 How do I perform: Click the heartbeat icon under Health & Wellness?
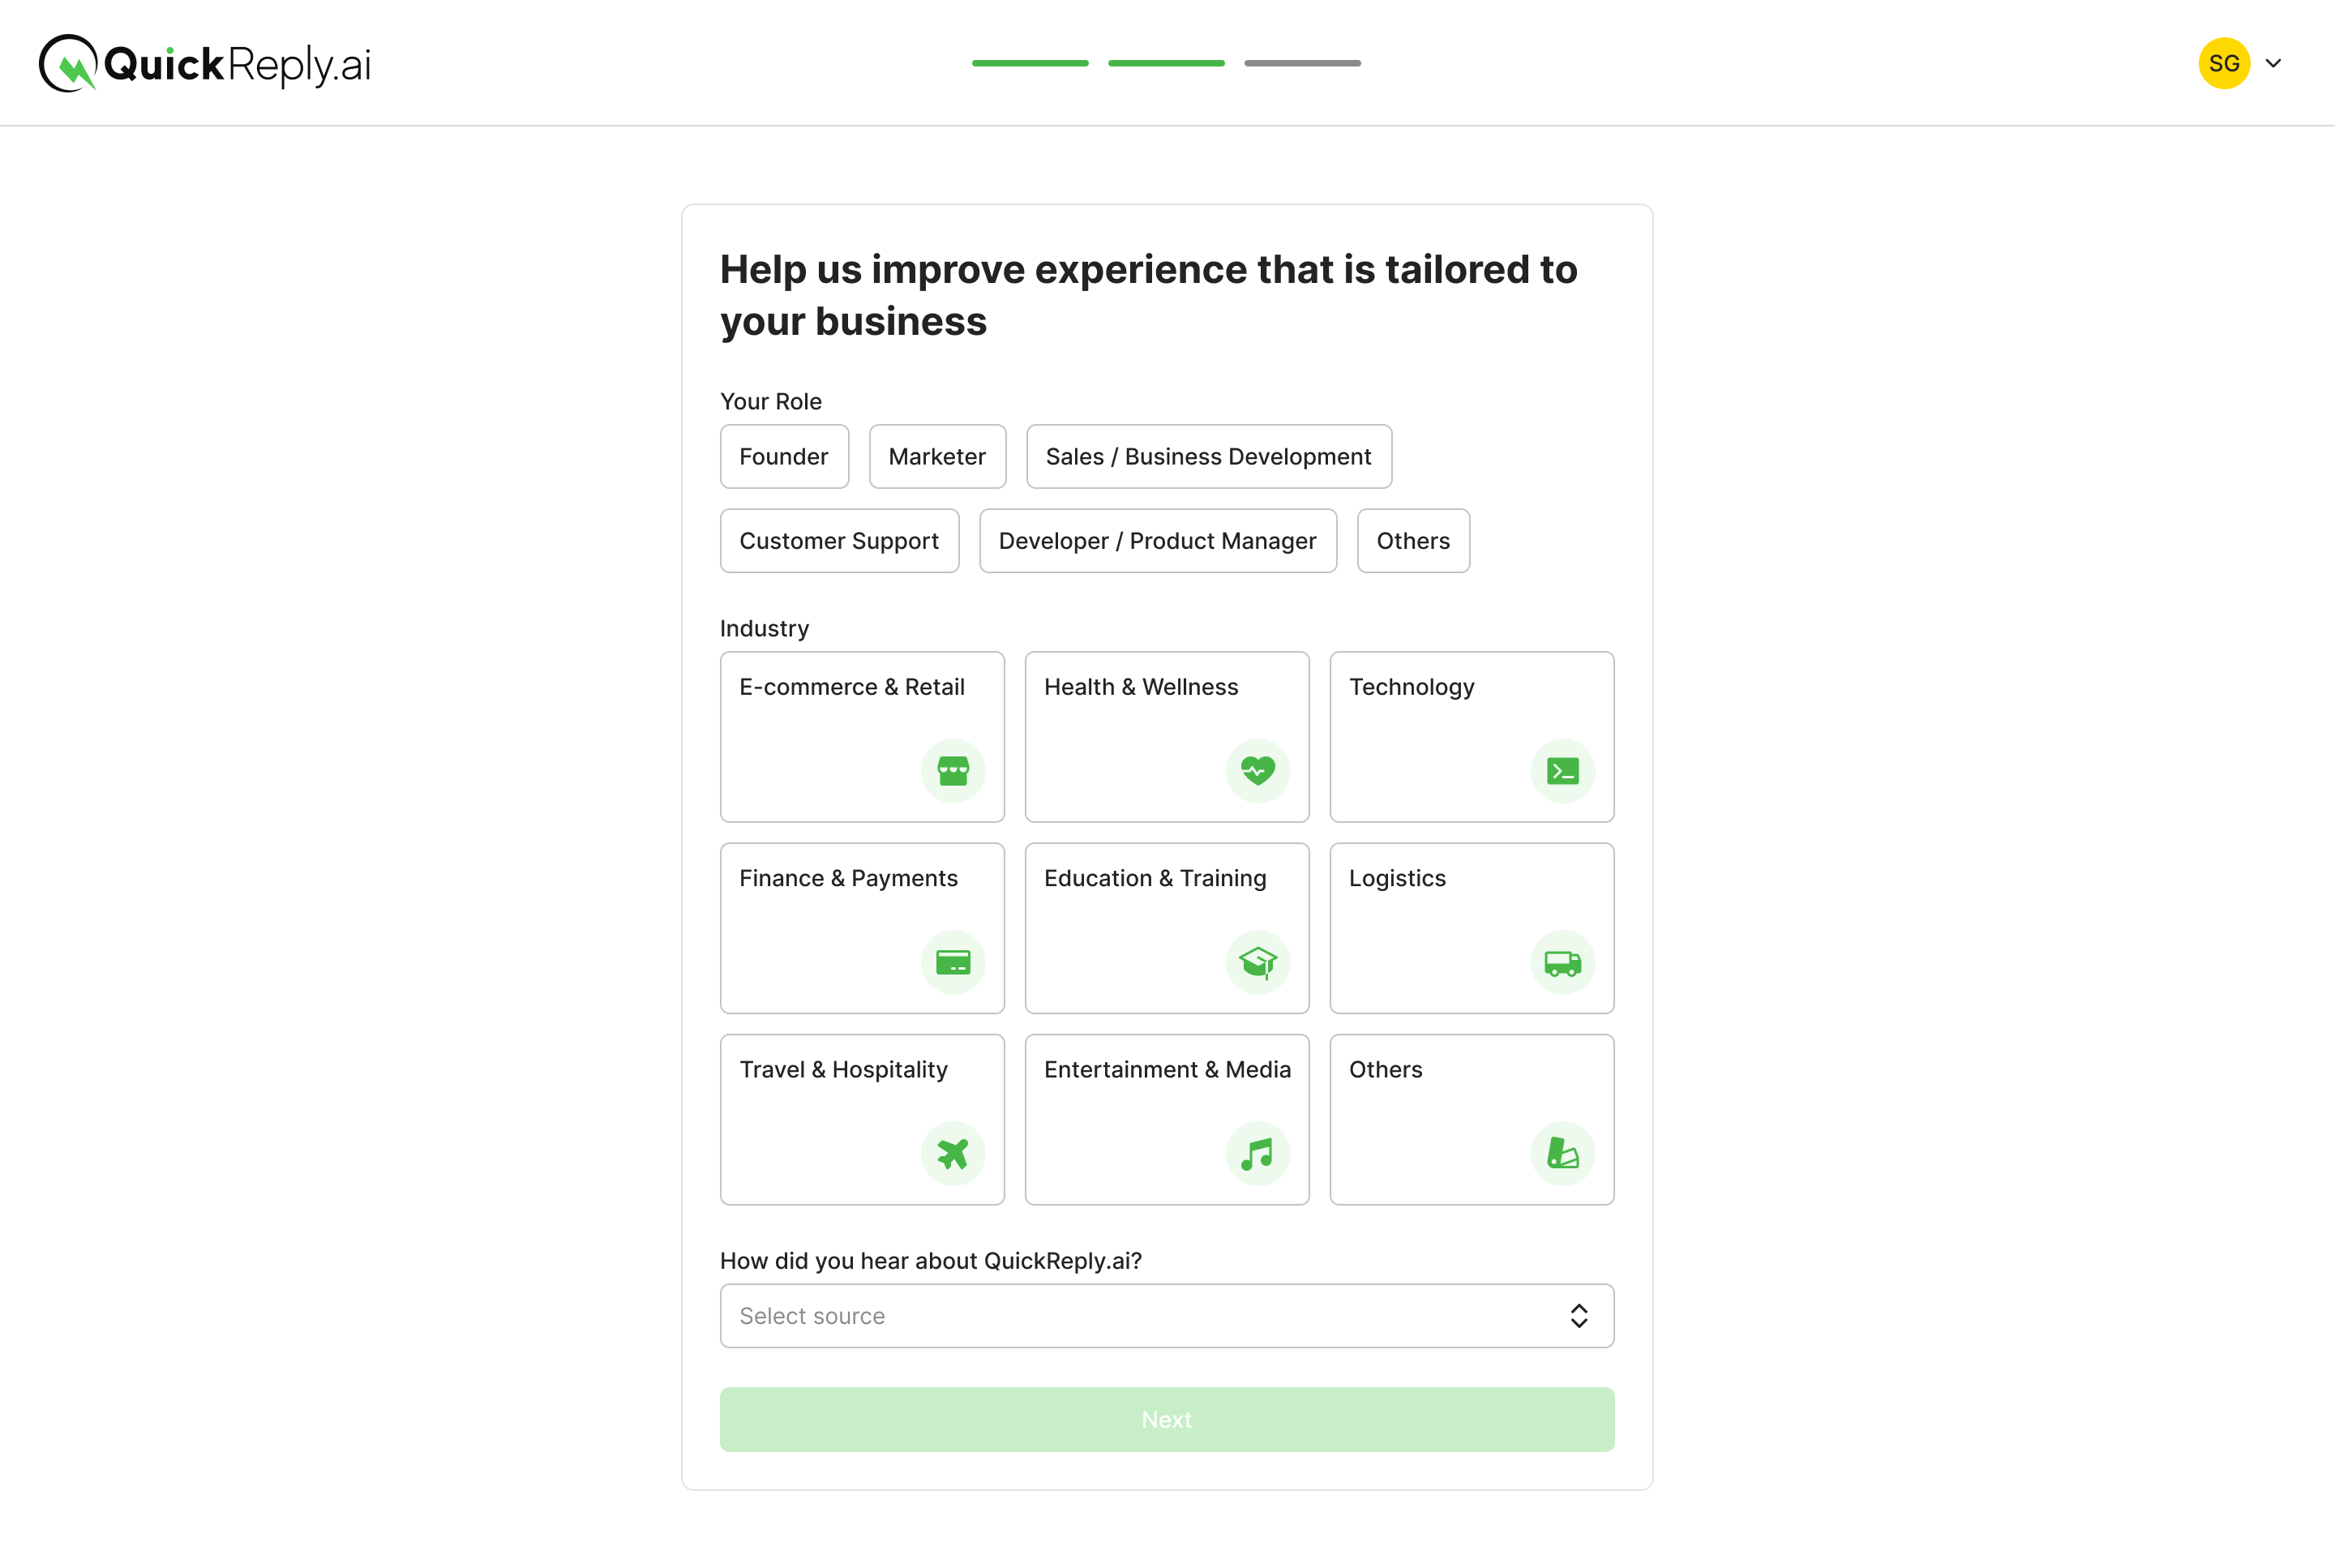[x=1257, y=771]
